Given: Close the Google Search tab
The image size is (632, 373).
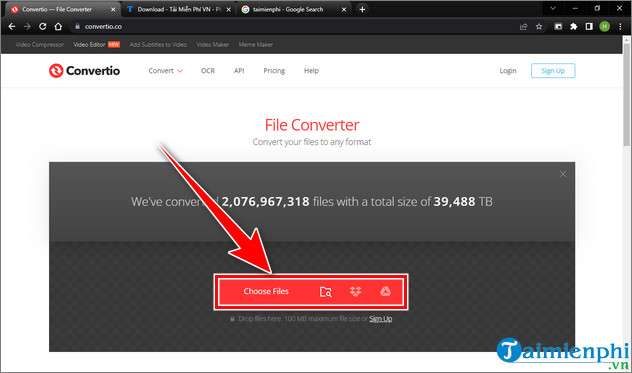Looking at the screenshot, I should click(344, 9).
